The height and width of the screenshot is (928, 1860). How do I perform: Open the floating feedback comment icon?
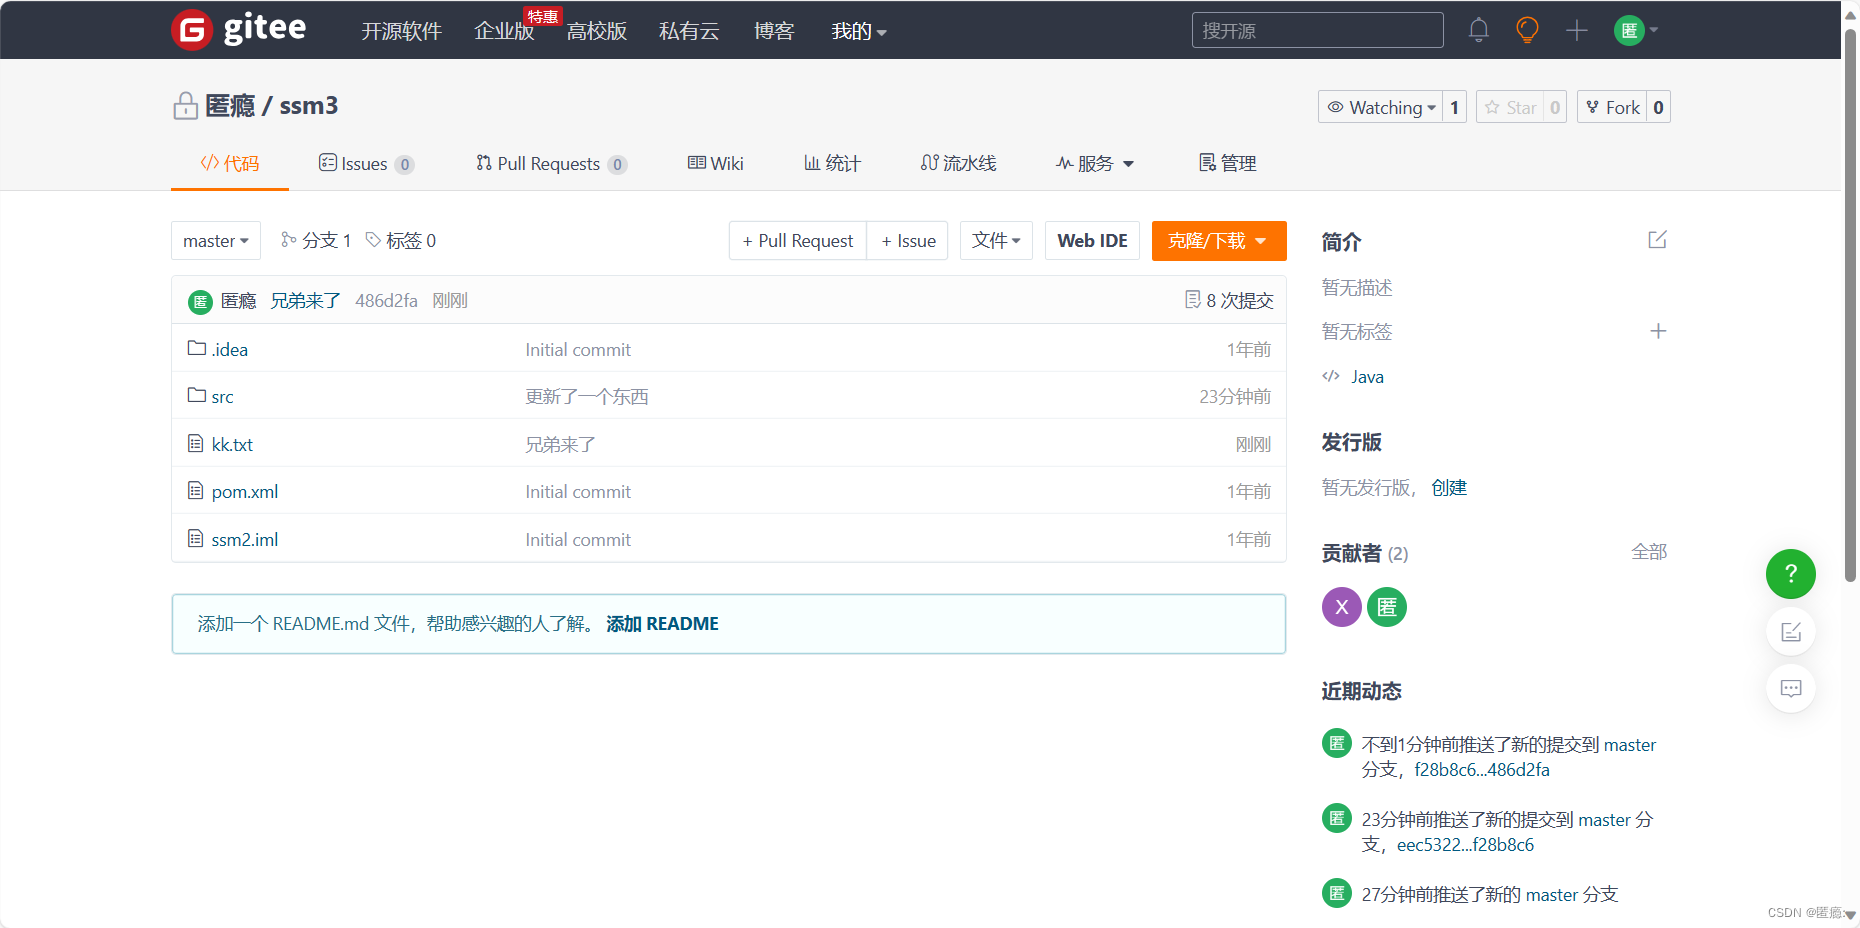point(1790,688)
